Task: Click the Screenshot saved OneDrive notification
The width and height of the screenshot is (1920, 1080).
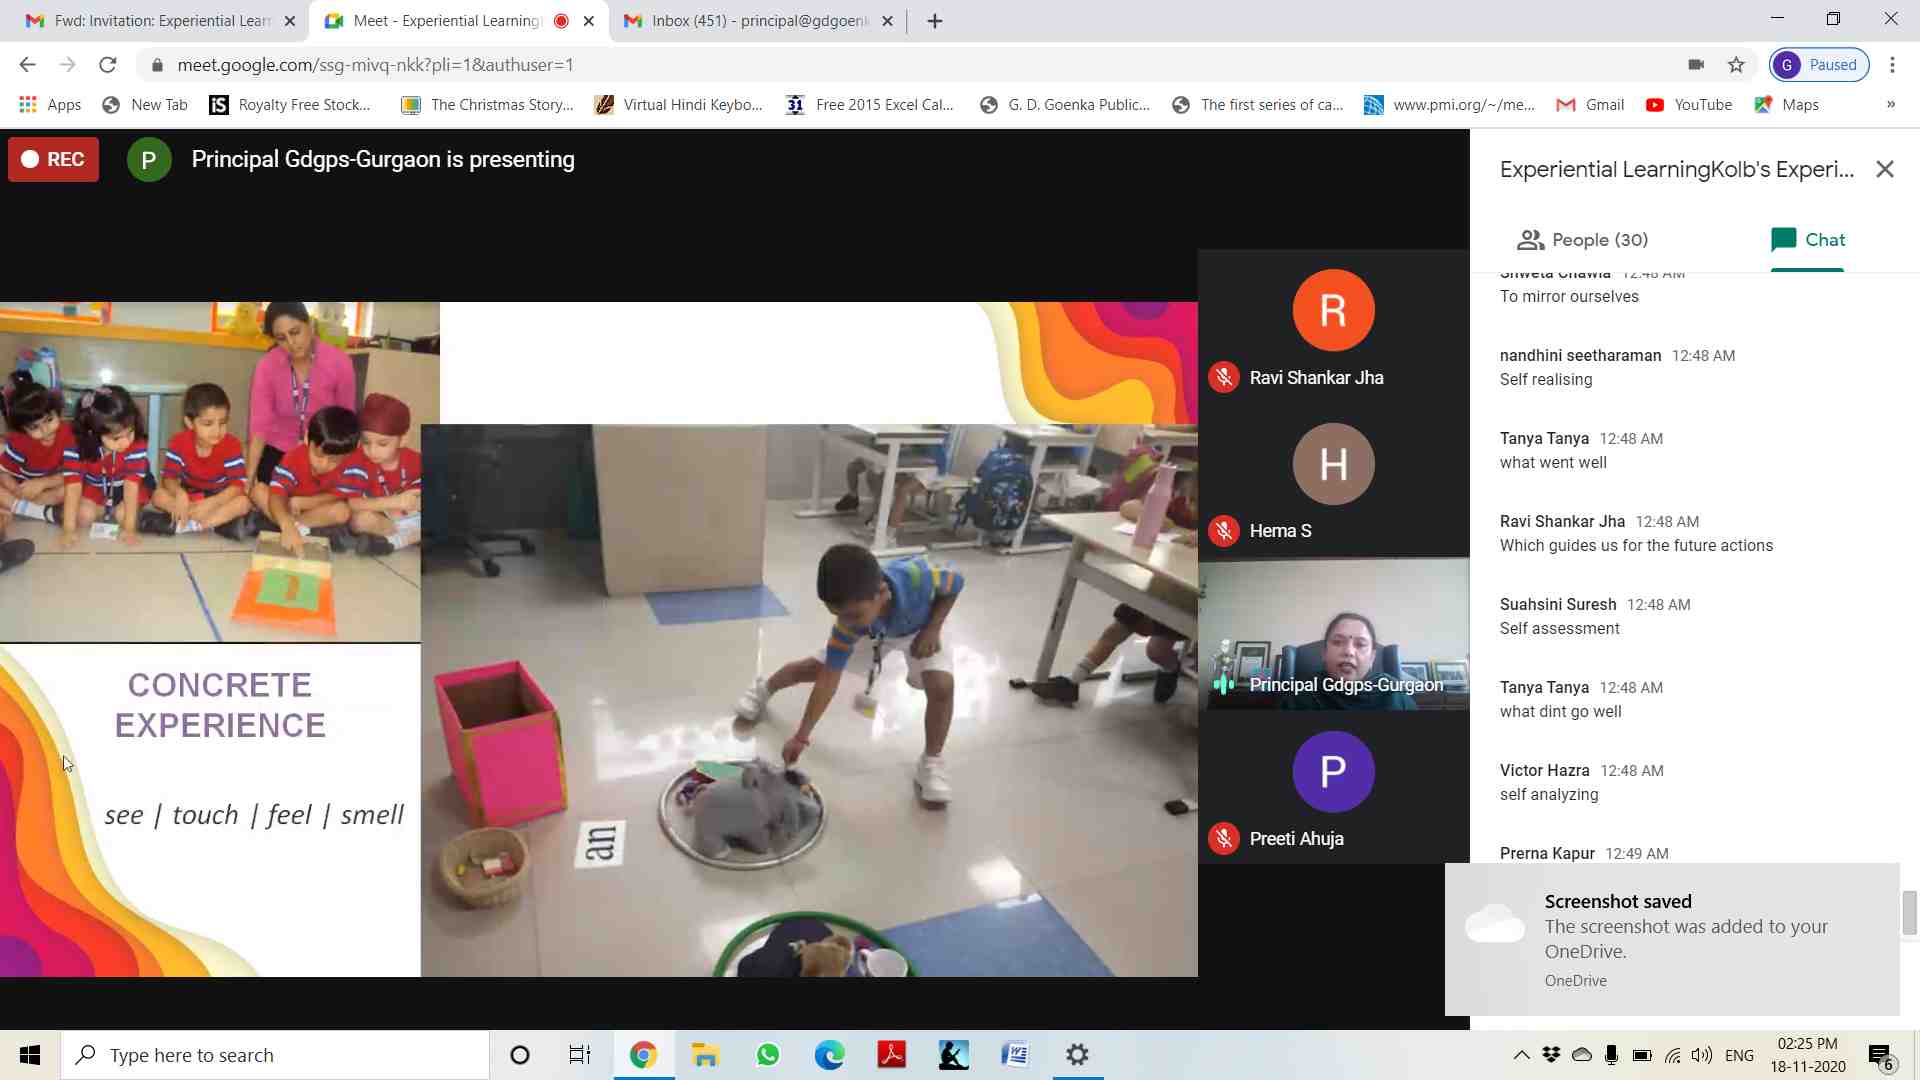Action: [x=1672, y=940]
